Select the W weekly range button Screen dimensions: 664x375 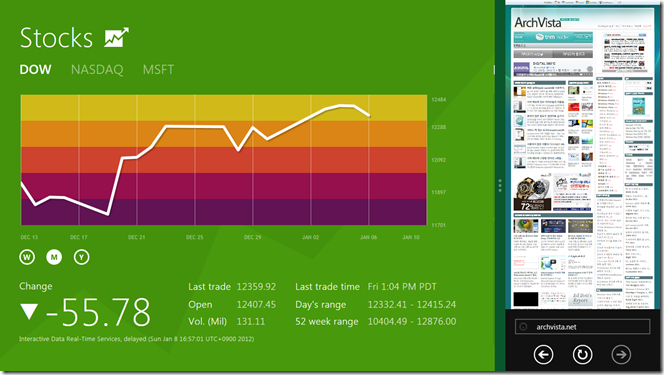point(27,257)
